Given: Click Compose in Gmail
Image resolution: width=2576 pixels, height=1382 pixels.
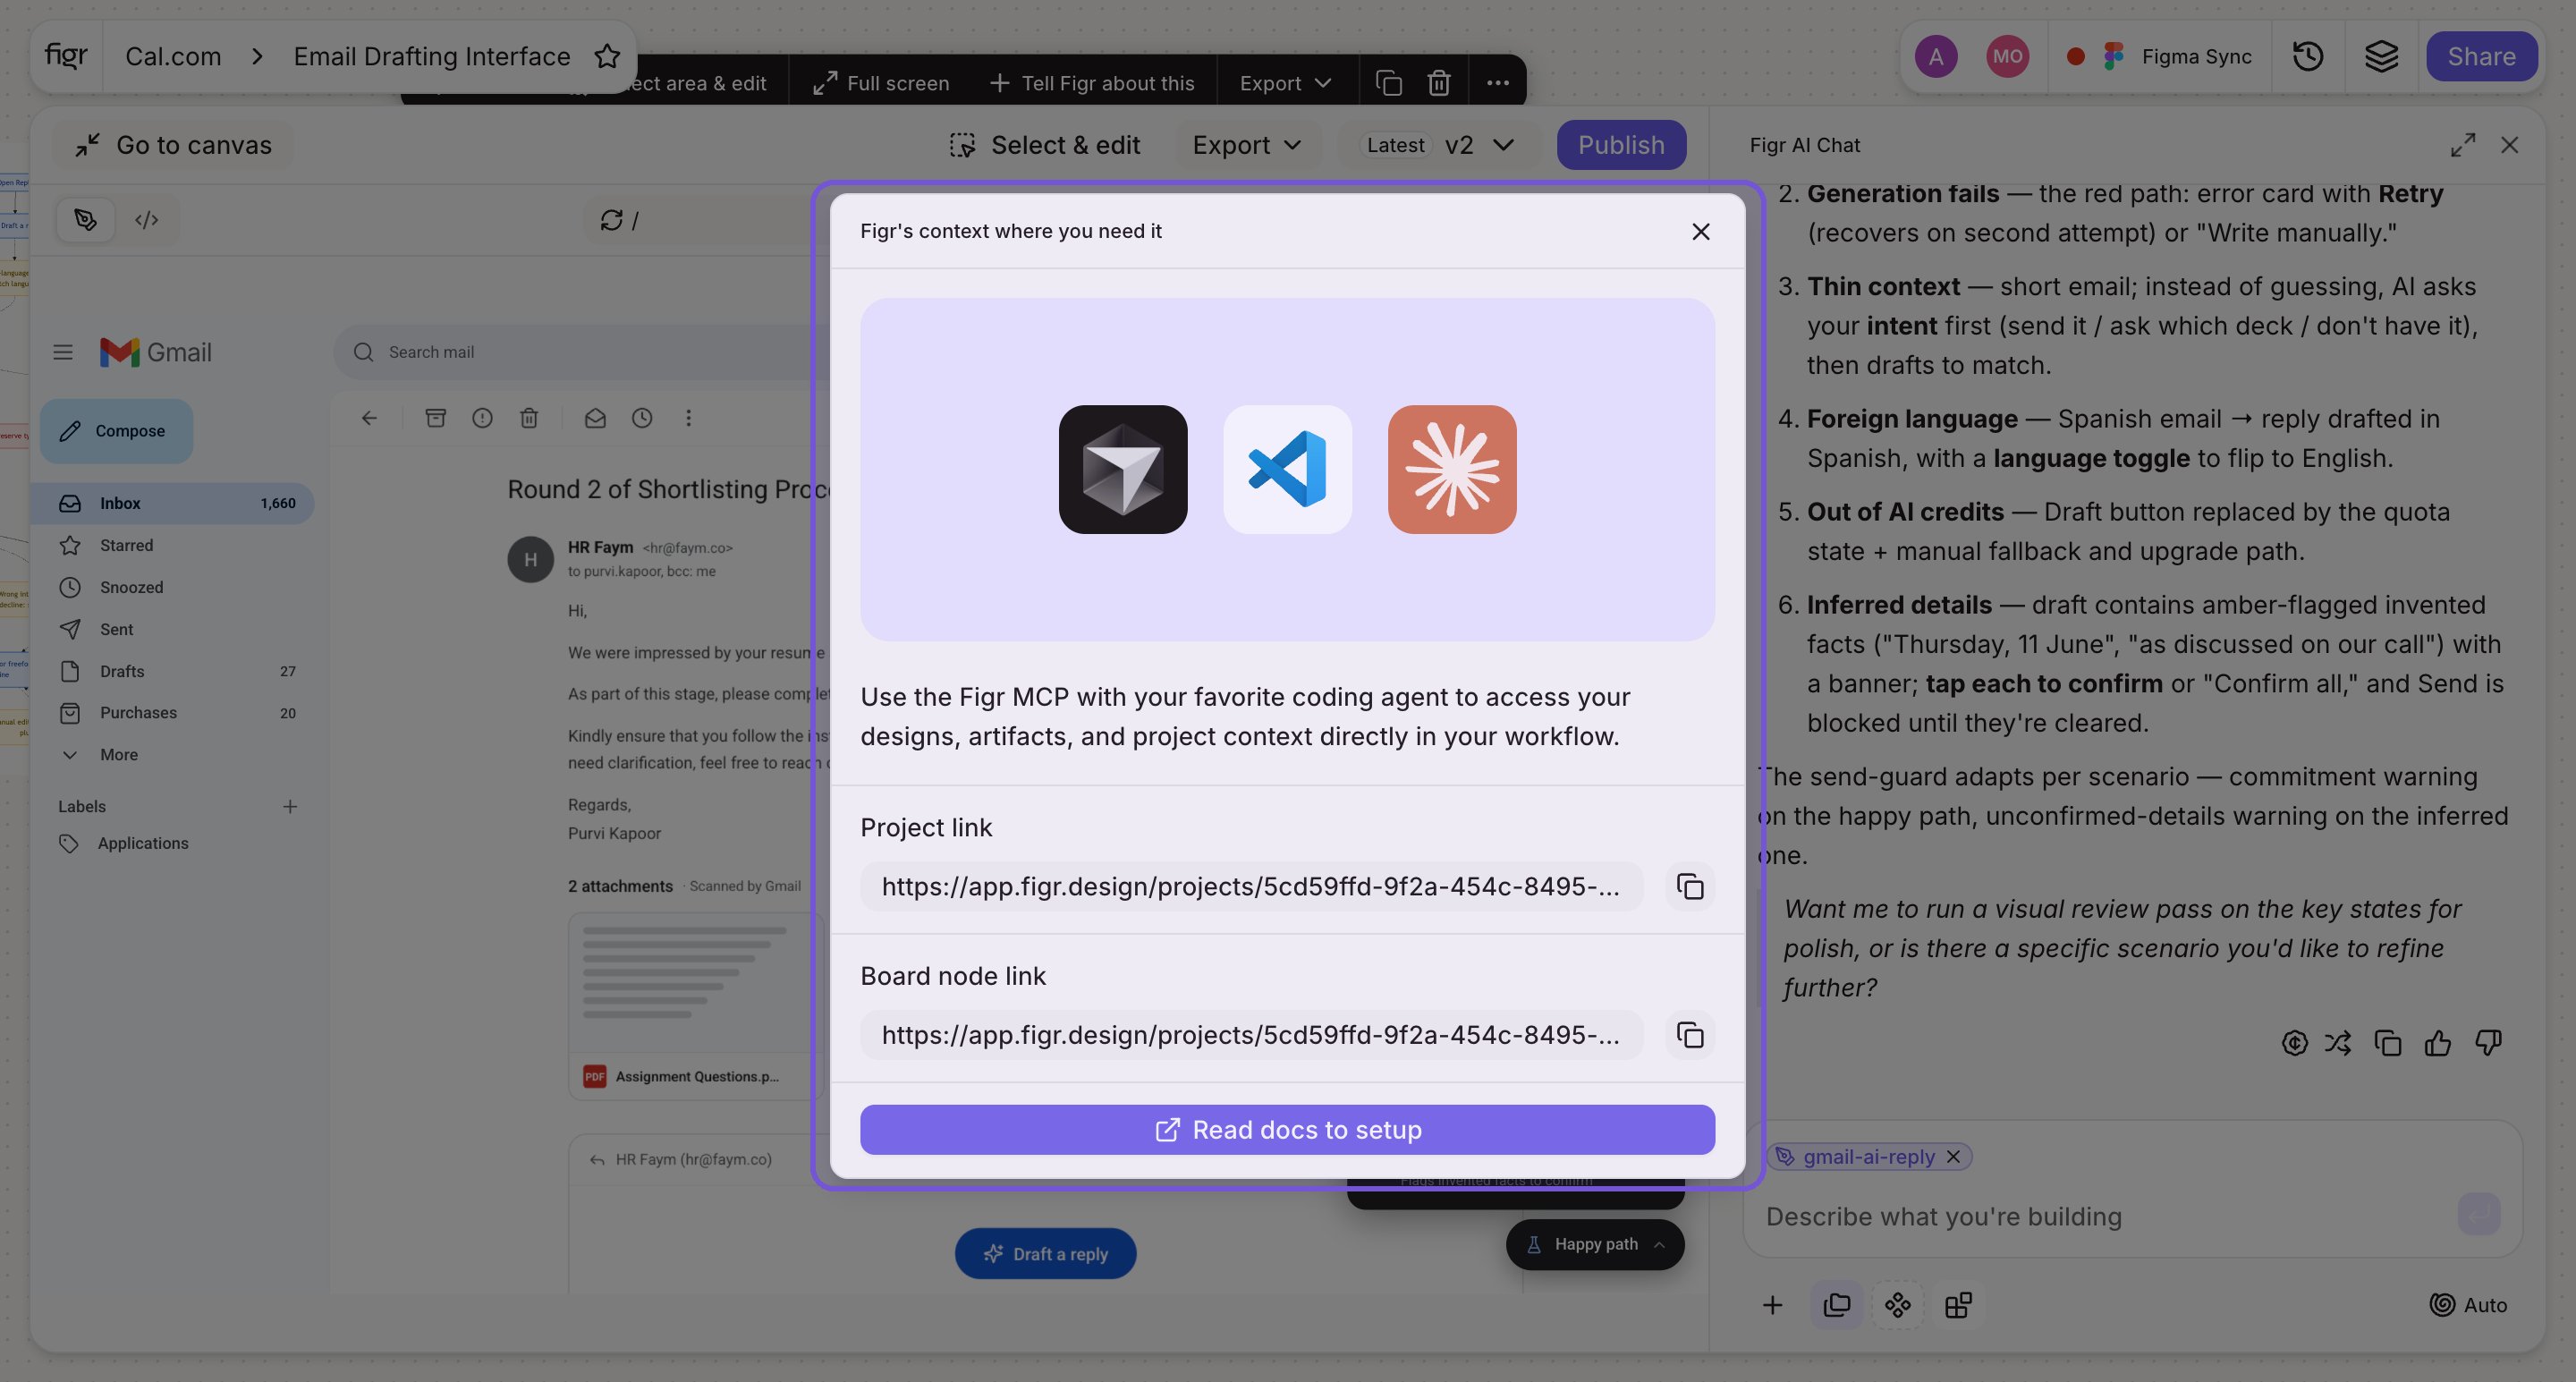Looking at the screenshot, I should pyautogui.click(x=116, y=431).
